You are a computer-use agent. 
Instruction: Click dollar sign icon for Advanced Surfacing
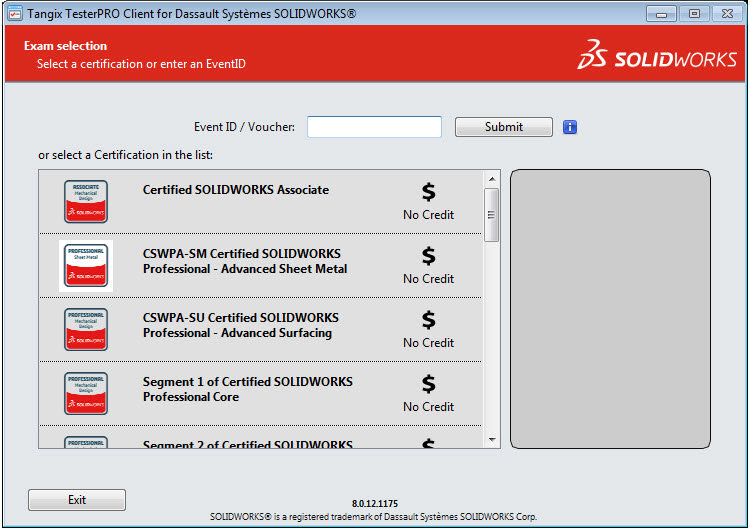point(429,320)
